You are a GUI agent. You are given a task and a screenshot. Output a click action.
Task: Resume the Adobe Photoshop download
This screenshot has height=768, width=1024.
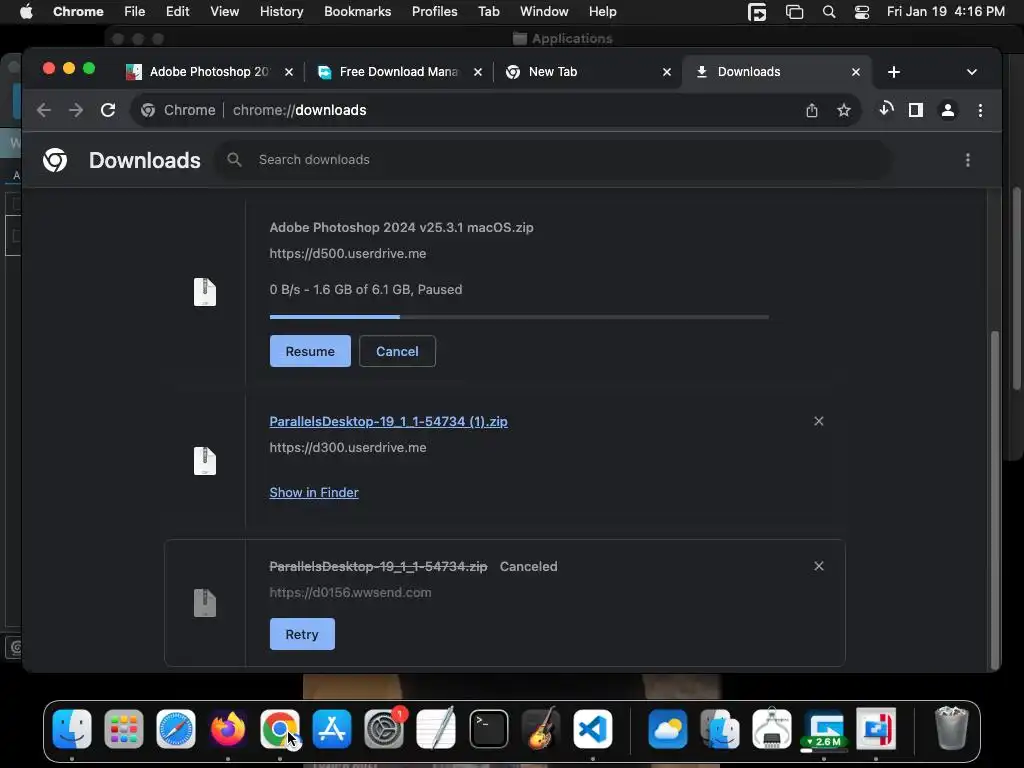310,351
